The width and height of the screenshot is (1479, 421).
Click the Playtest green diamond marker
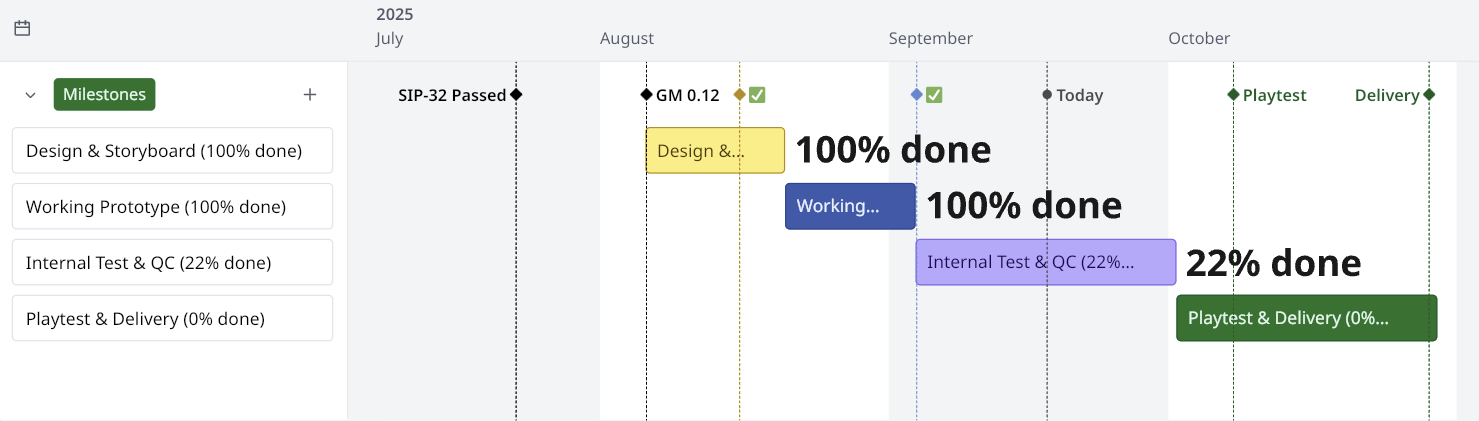pos(1233,95)
